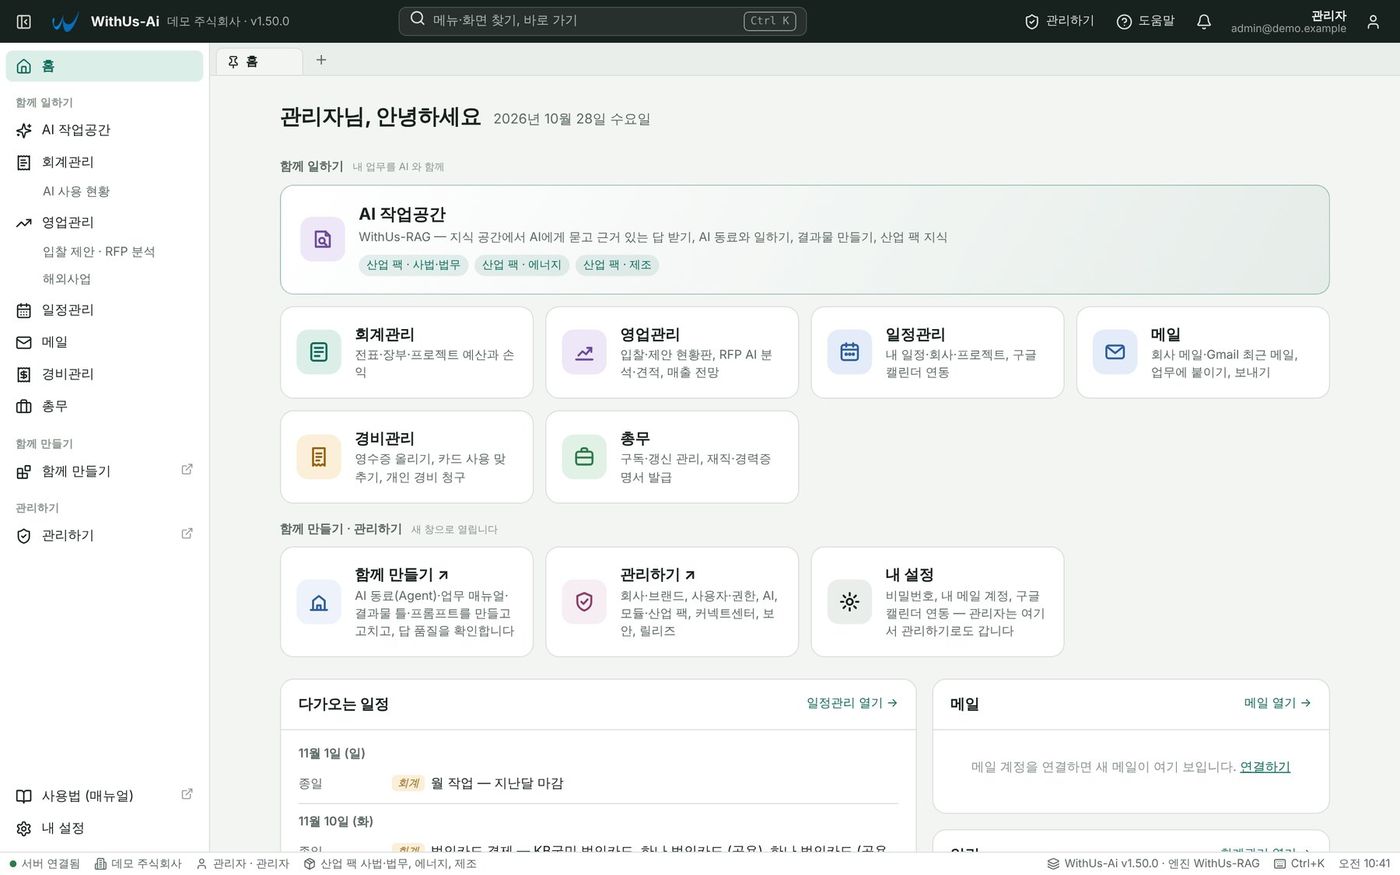Click the 산업 팩 · 제조 tag
The height and width of the screenshot is (875, 1400).
coord(617,265)
